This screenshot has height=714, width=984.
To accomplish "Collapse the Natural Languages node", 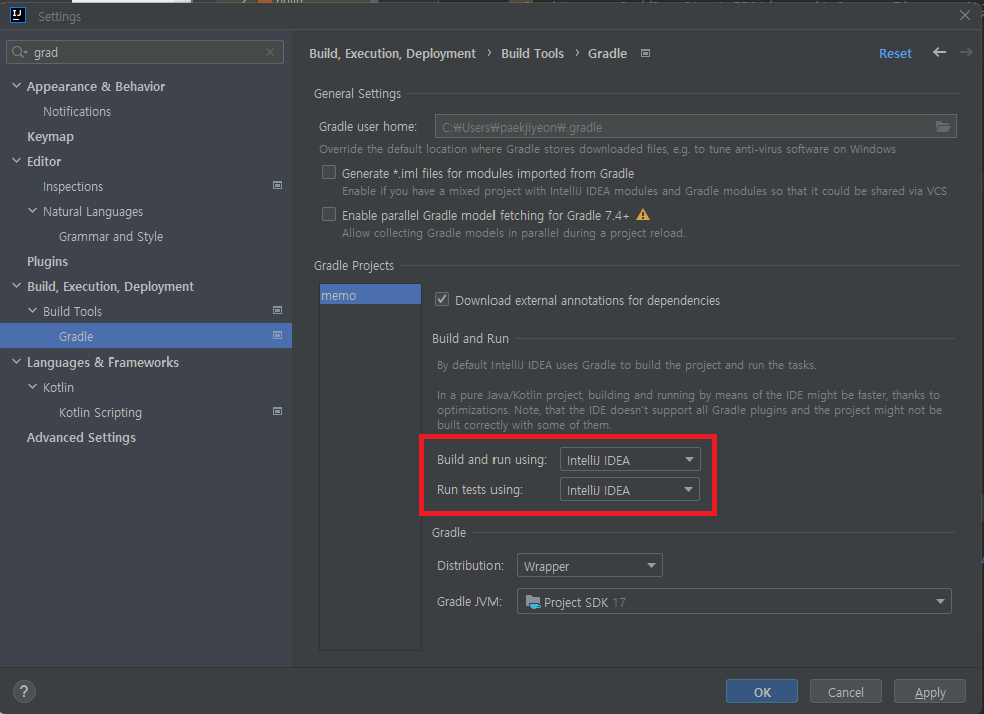I will tap(33, 211).
